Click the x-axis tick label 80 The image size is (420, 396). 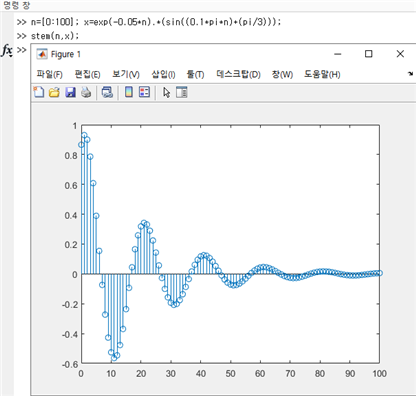point(320,373)
